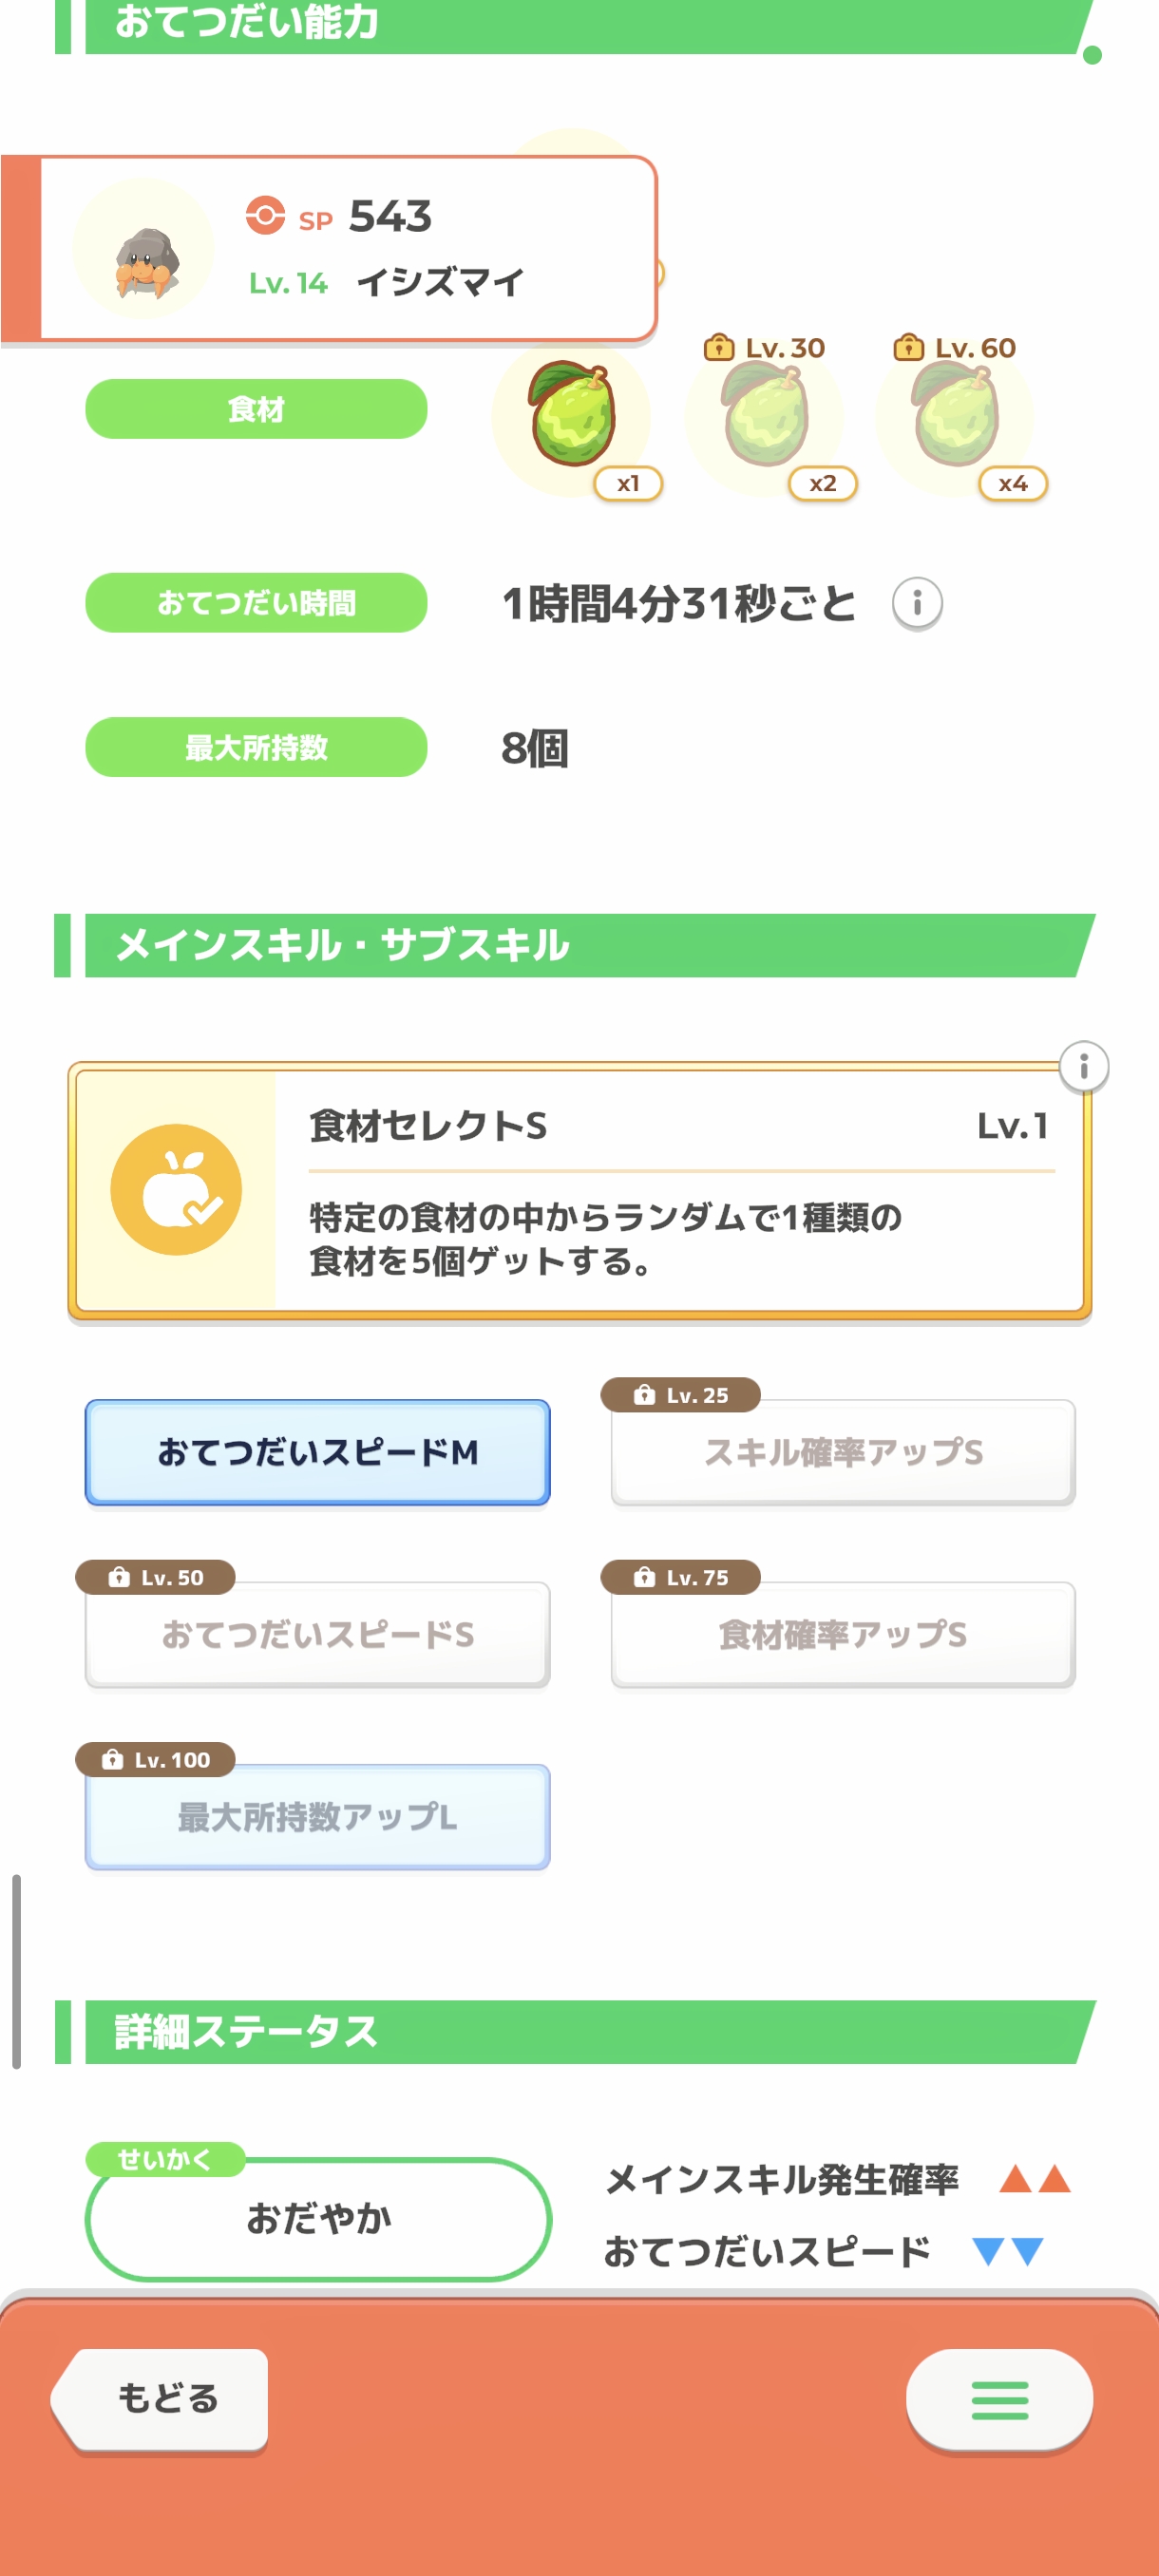Tap the Lv. 30 locked ingredient
This screenshot has width=1159, height=2576.
pos(765,416)
